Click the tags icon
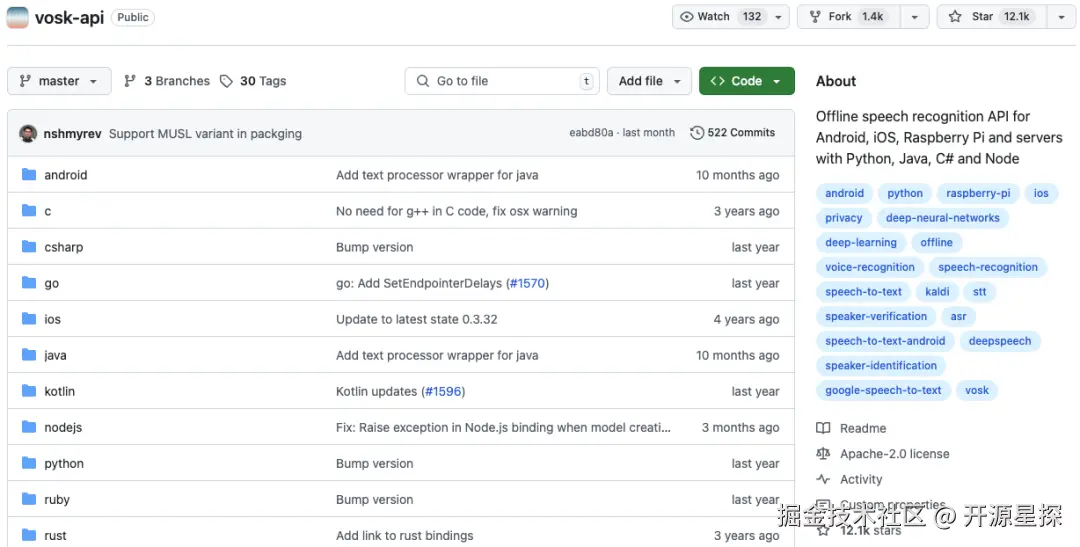This screenshot has height=547, width=1080. click(226, 81)
